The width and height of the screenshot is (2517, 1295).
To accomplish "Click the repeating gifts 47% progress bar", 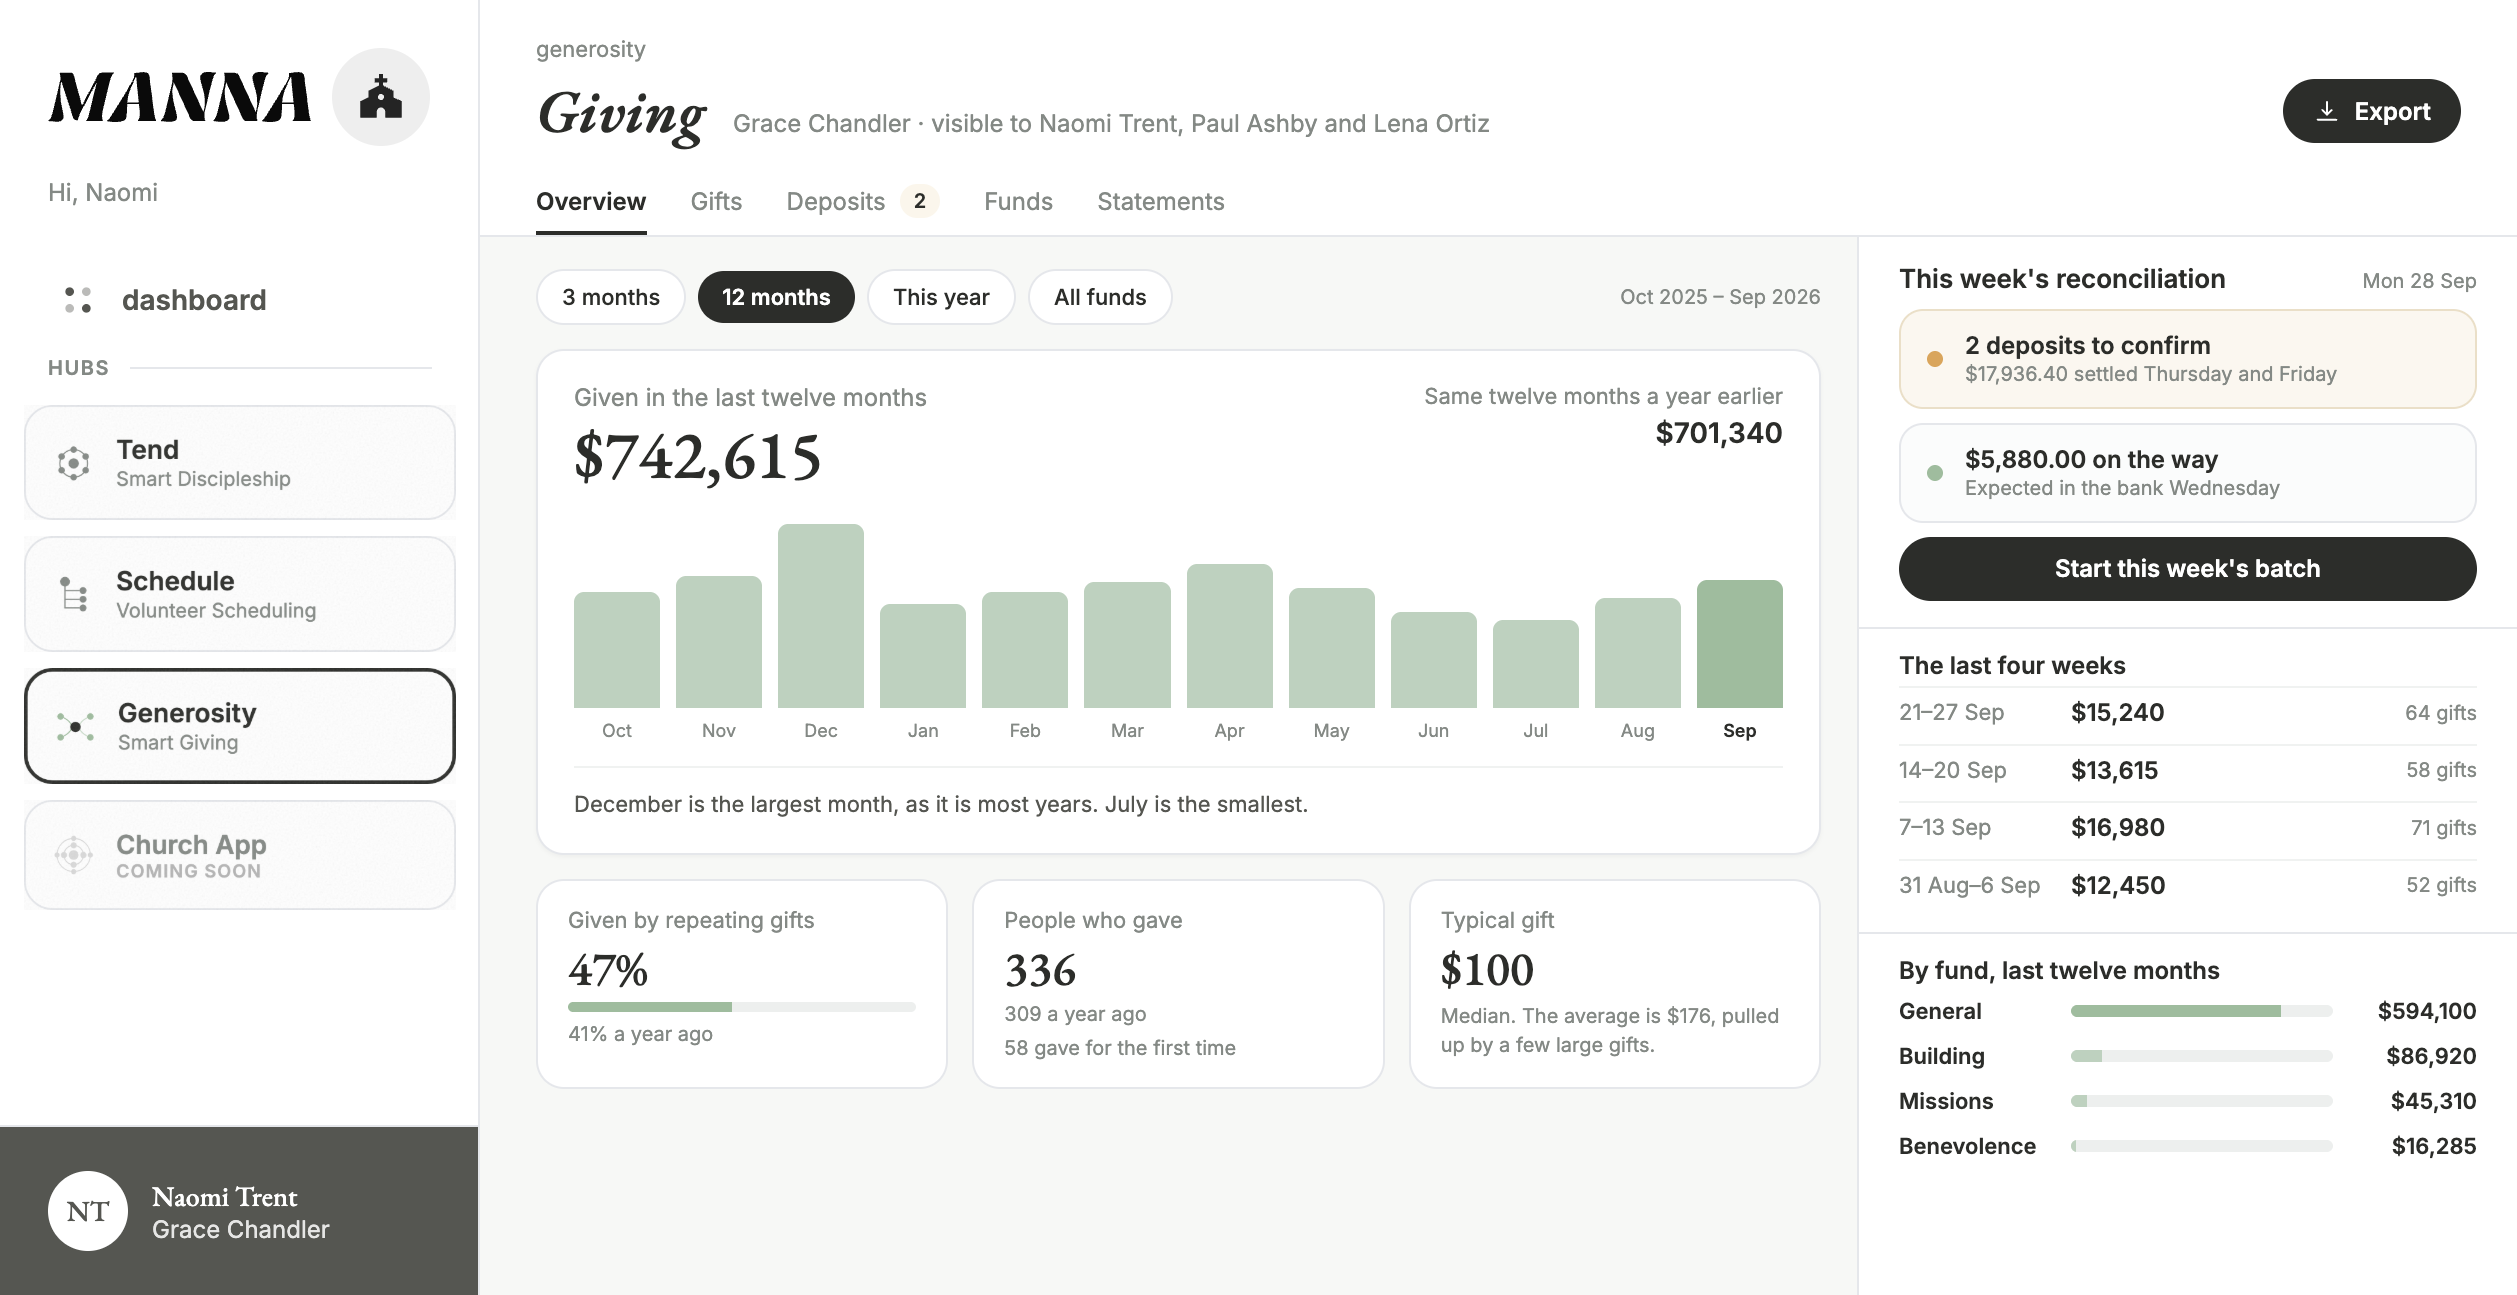I will (x=741, y=1007).
